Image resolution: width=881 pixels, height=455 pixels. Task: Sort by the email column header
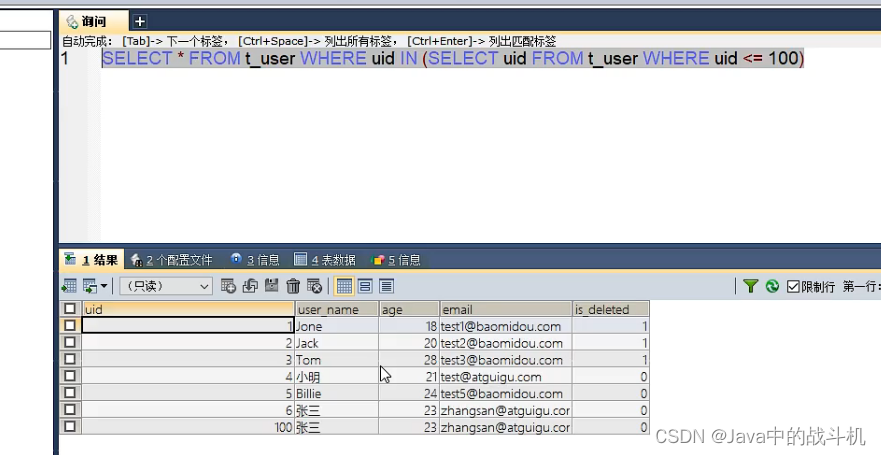point(506,309)
